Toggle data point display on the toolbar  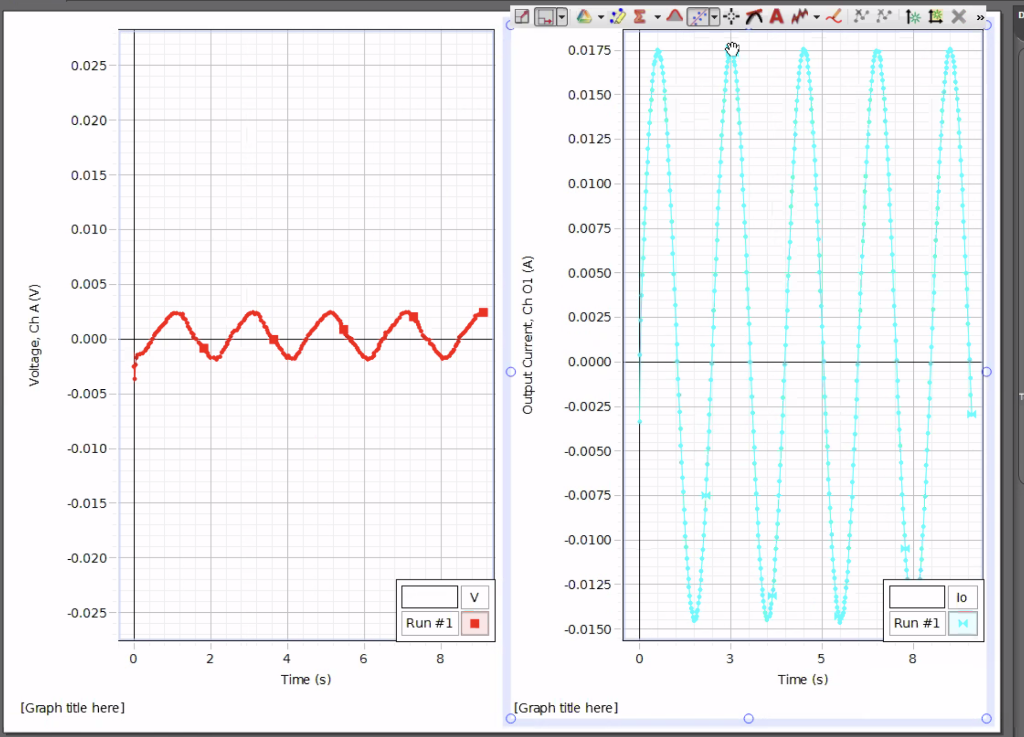(698, 16)
